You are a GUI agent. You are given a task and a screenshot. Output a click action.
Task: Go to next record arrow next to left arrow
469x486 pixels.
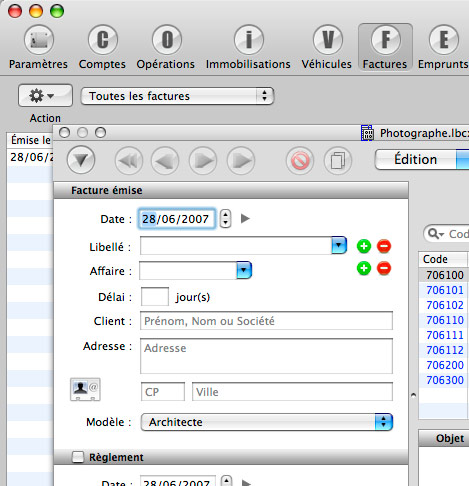coord(203,161)
